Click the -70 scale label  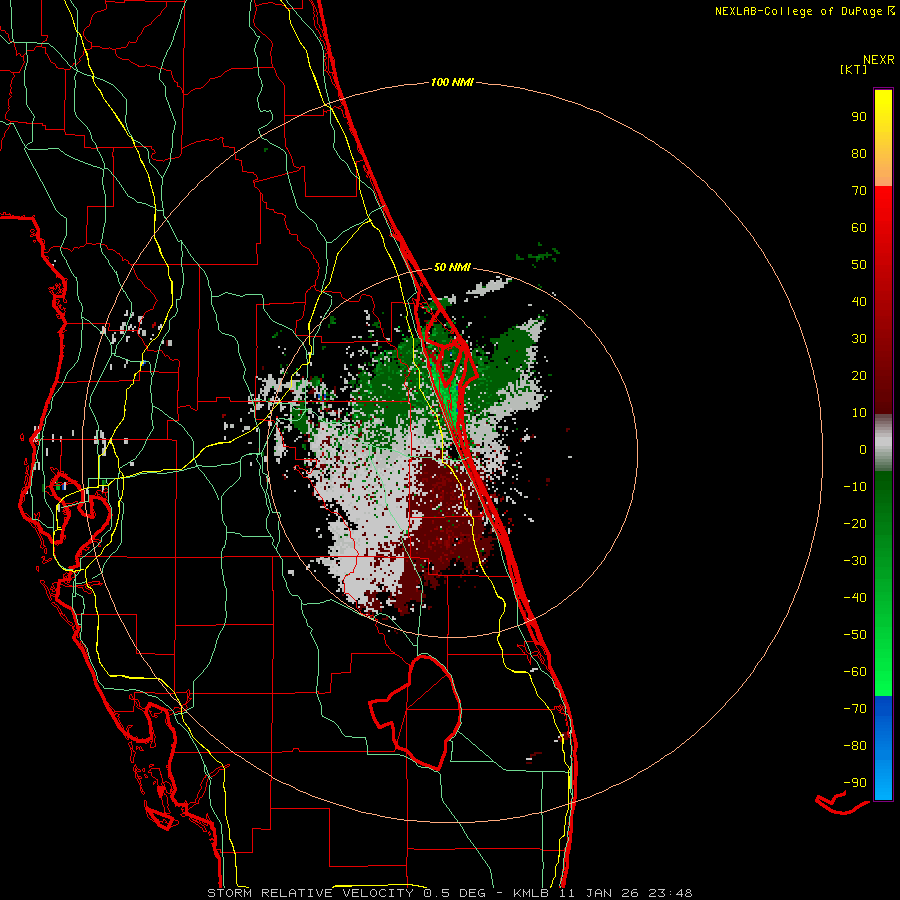tap(855, 708)
